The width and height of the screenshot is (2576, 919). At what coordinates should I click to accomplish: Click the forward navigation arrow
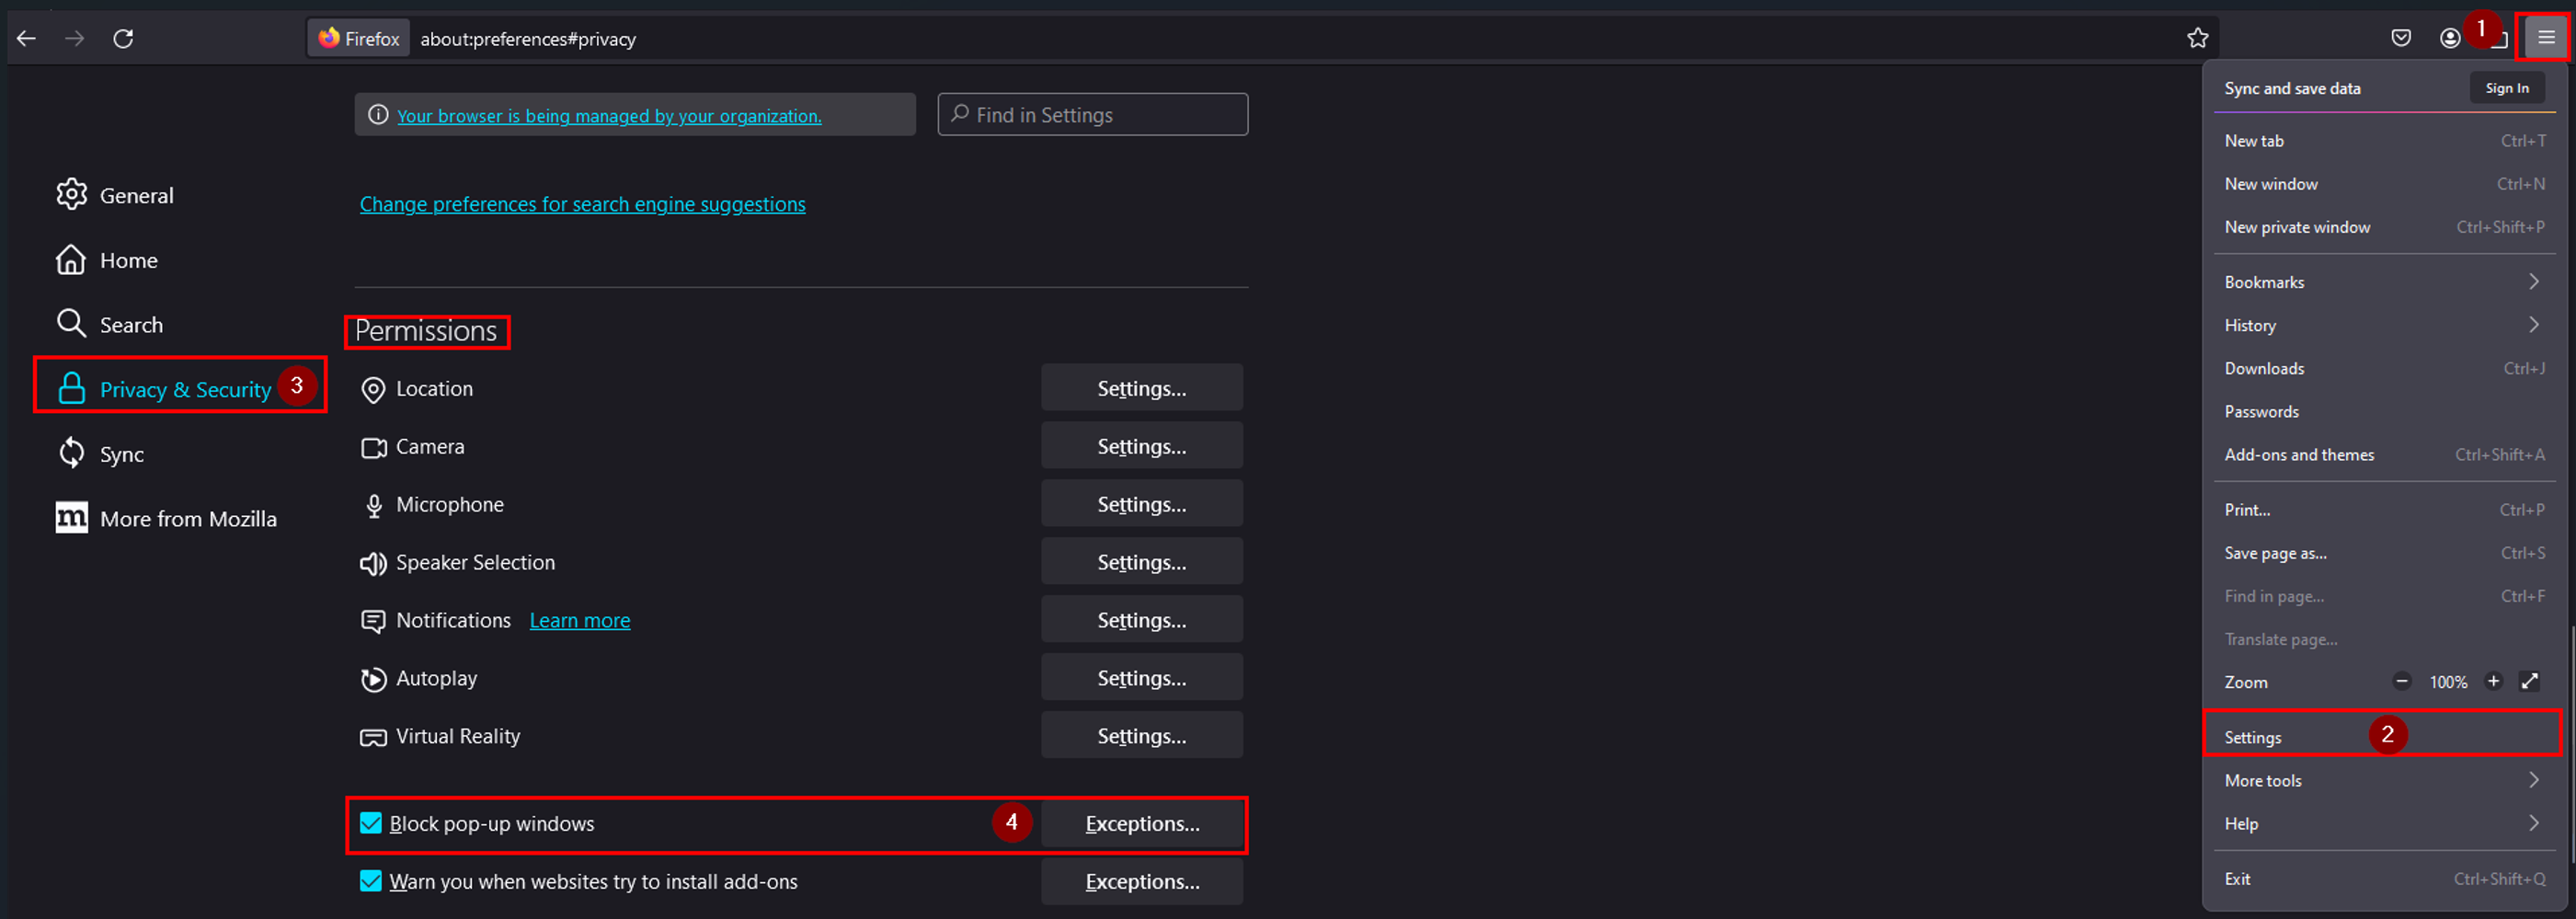click(x=75, y=38)
